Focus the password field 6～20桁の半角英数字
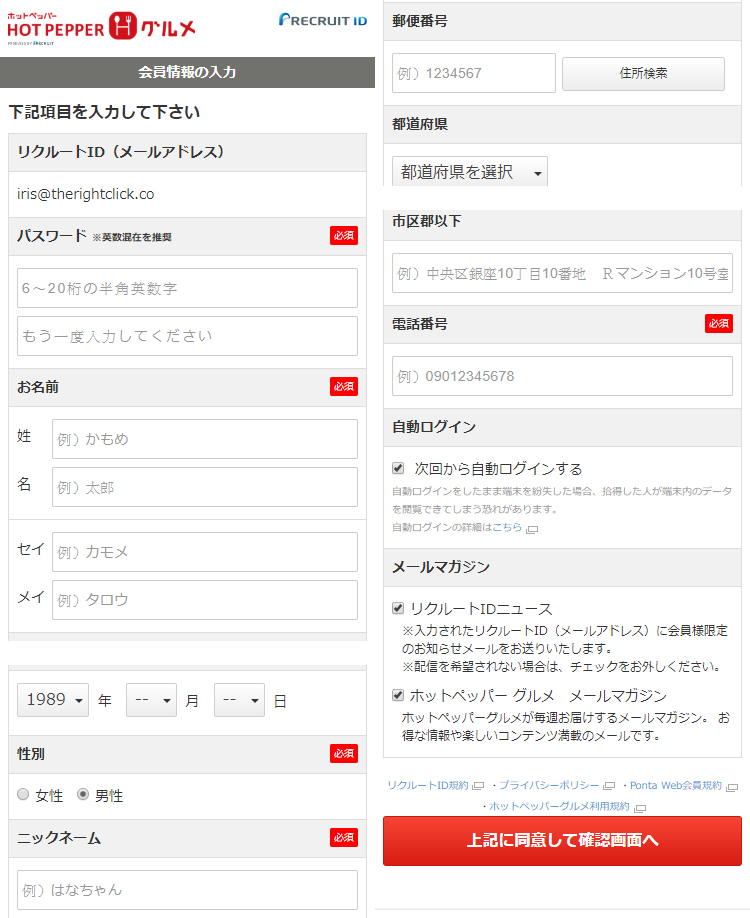The height and width of the screenshot is (918, 750). [187, 288]
